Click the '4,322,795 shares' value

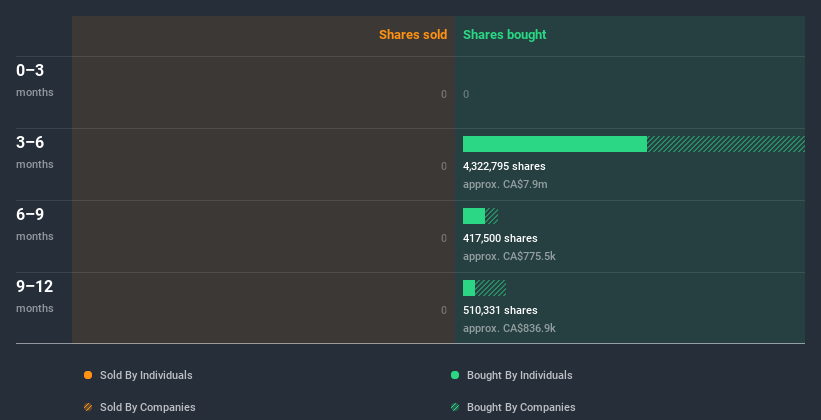pyautogui.click(x=504, y=167)
